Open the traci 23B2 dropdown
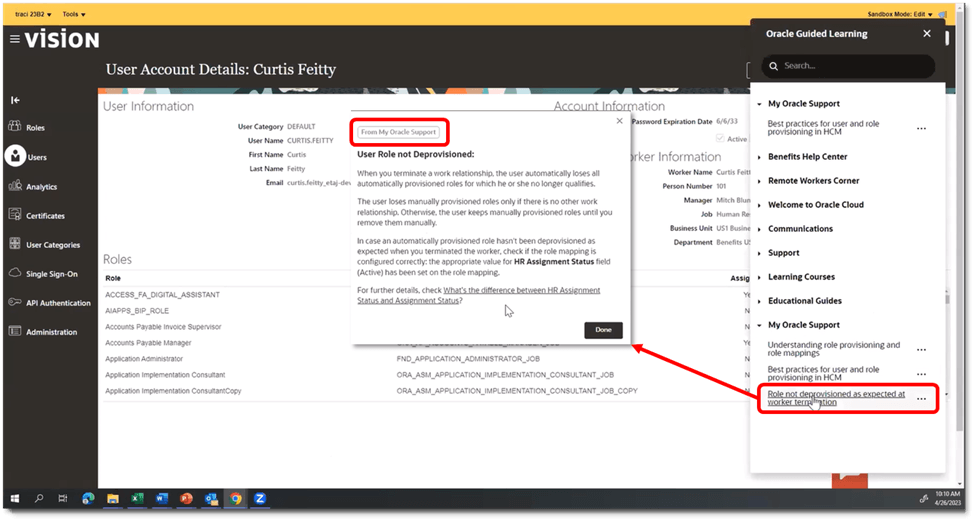975x528 pixels. (x=34, y=14)
